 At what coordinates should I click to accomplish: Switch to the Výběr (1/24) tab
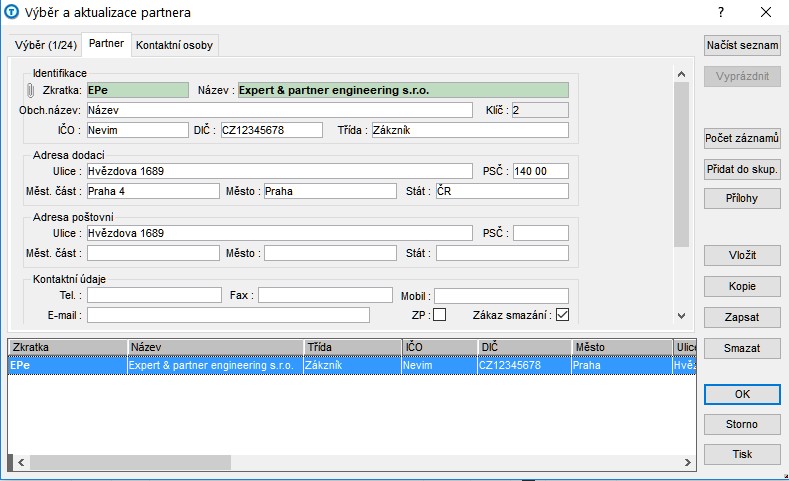click(46, 45)
